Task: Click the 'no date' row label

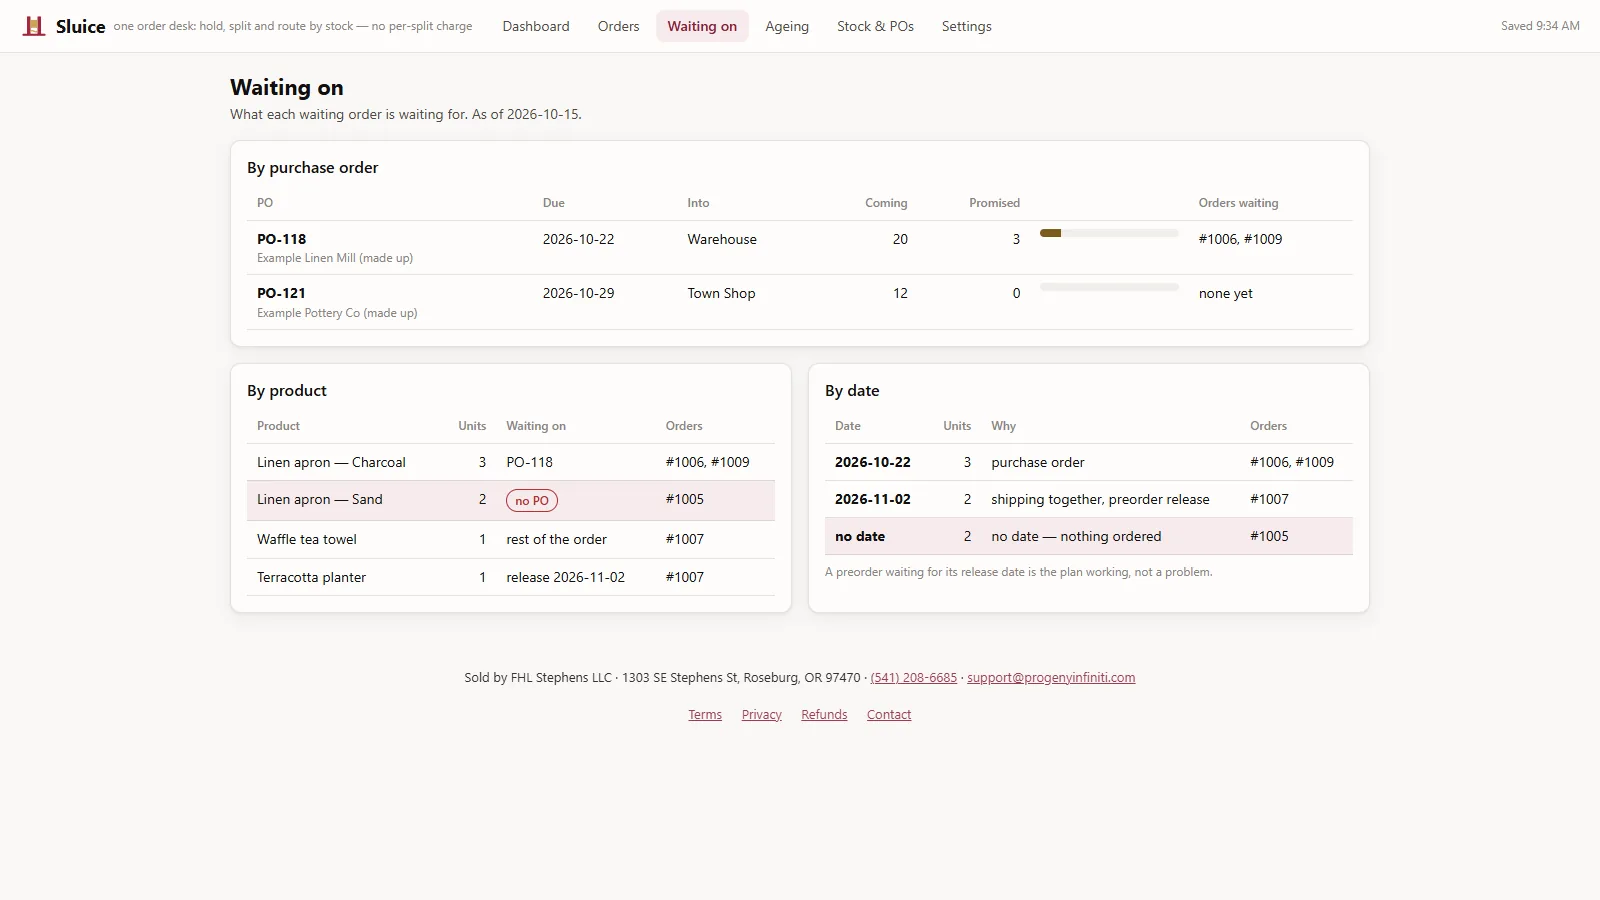Action: point(860,536)
